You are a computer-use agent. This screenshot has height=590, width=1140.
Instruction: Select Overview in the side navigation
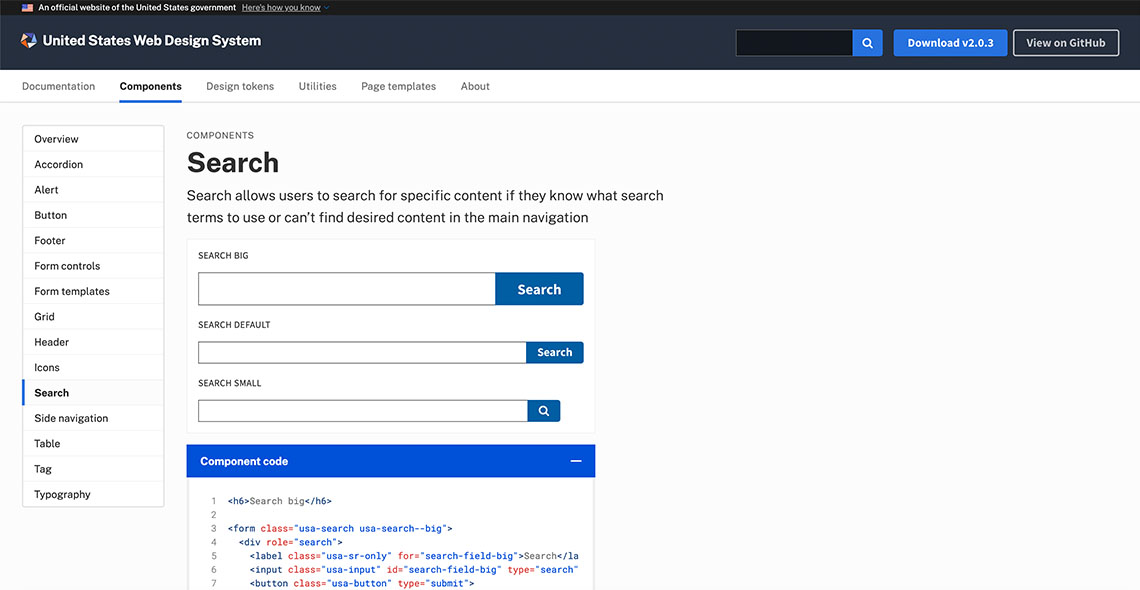coord(93,139)
